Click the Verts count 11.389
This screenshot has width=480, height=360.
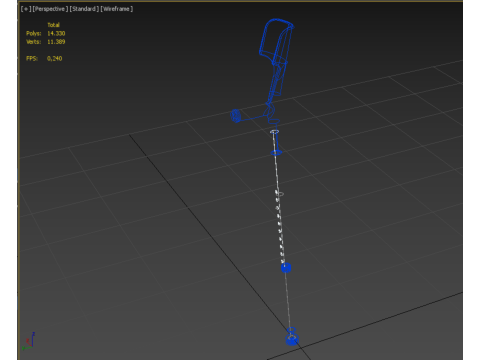coord(56,42)
